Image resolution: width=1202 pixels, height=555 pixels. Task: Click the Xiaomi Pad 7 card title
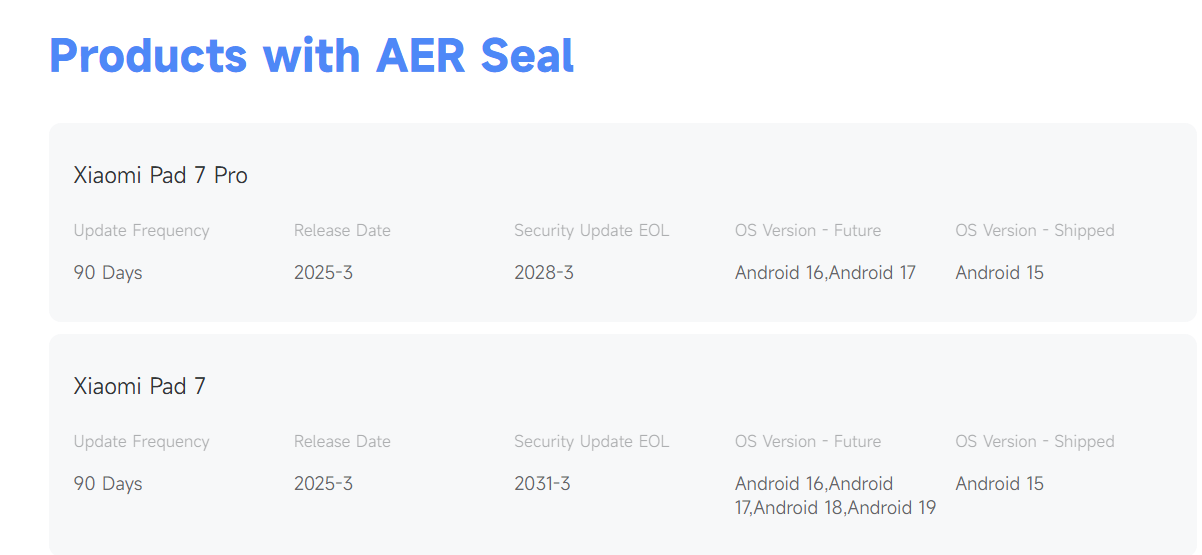139,386
